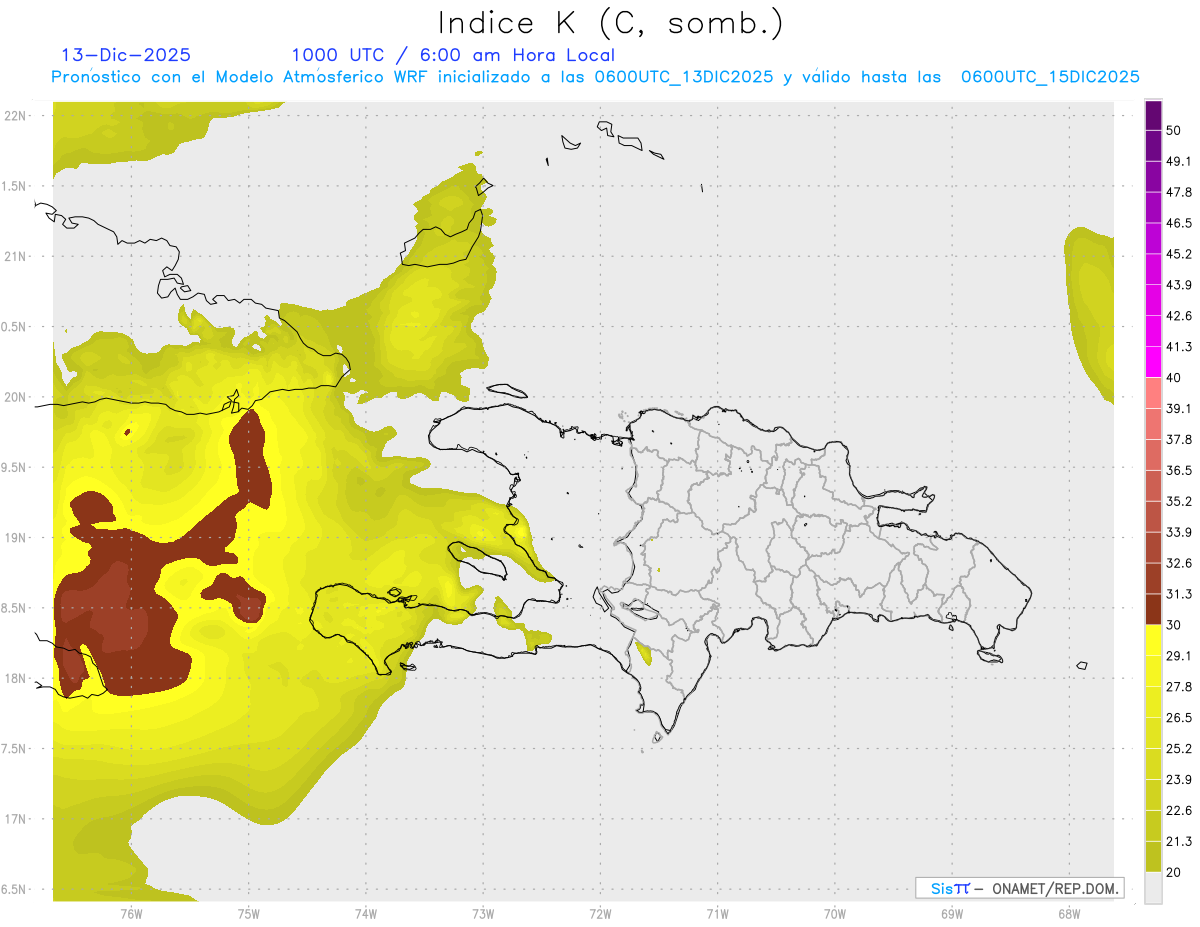Click the olive legend swatch between 20 and 21.3
The image size is (1200, 927).
pos(1154,856)
